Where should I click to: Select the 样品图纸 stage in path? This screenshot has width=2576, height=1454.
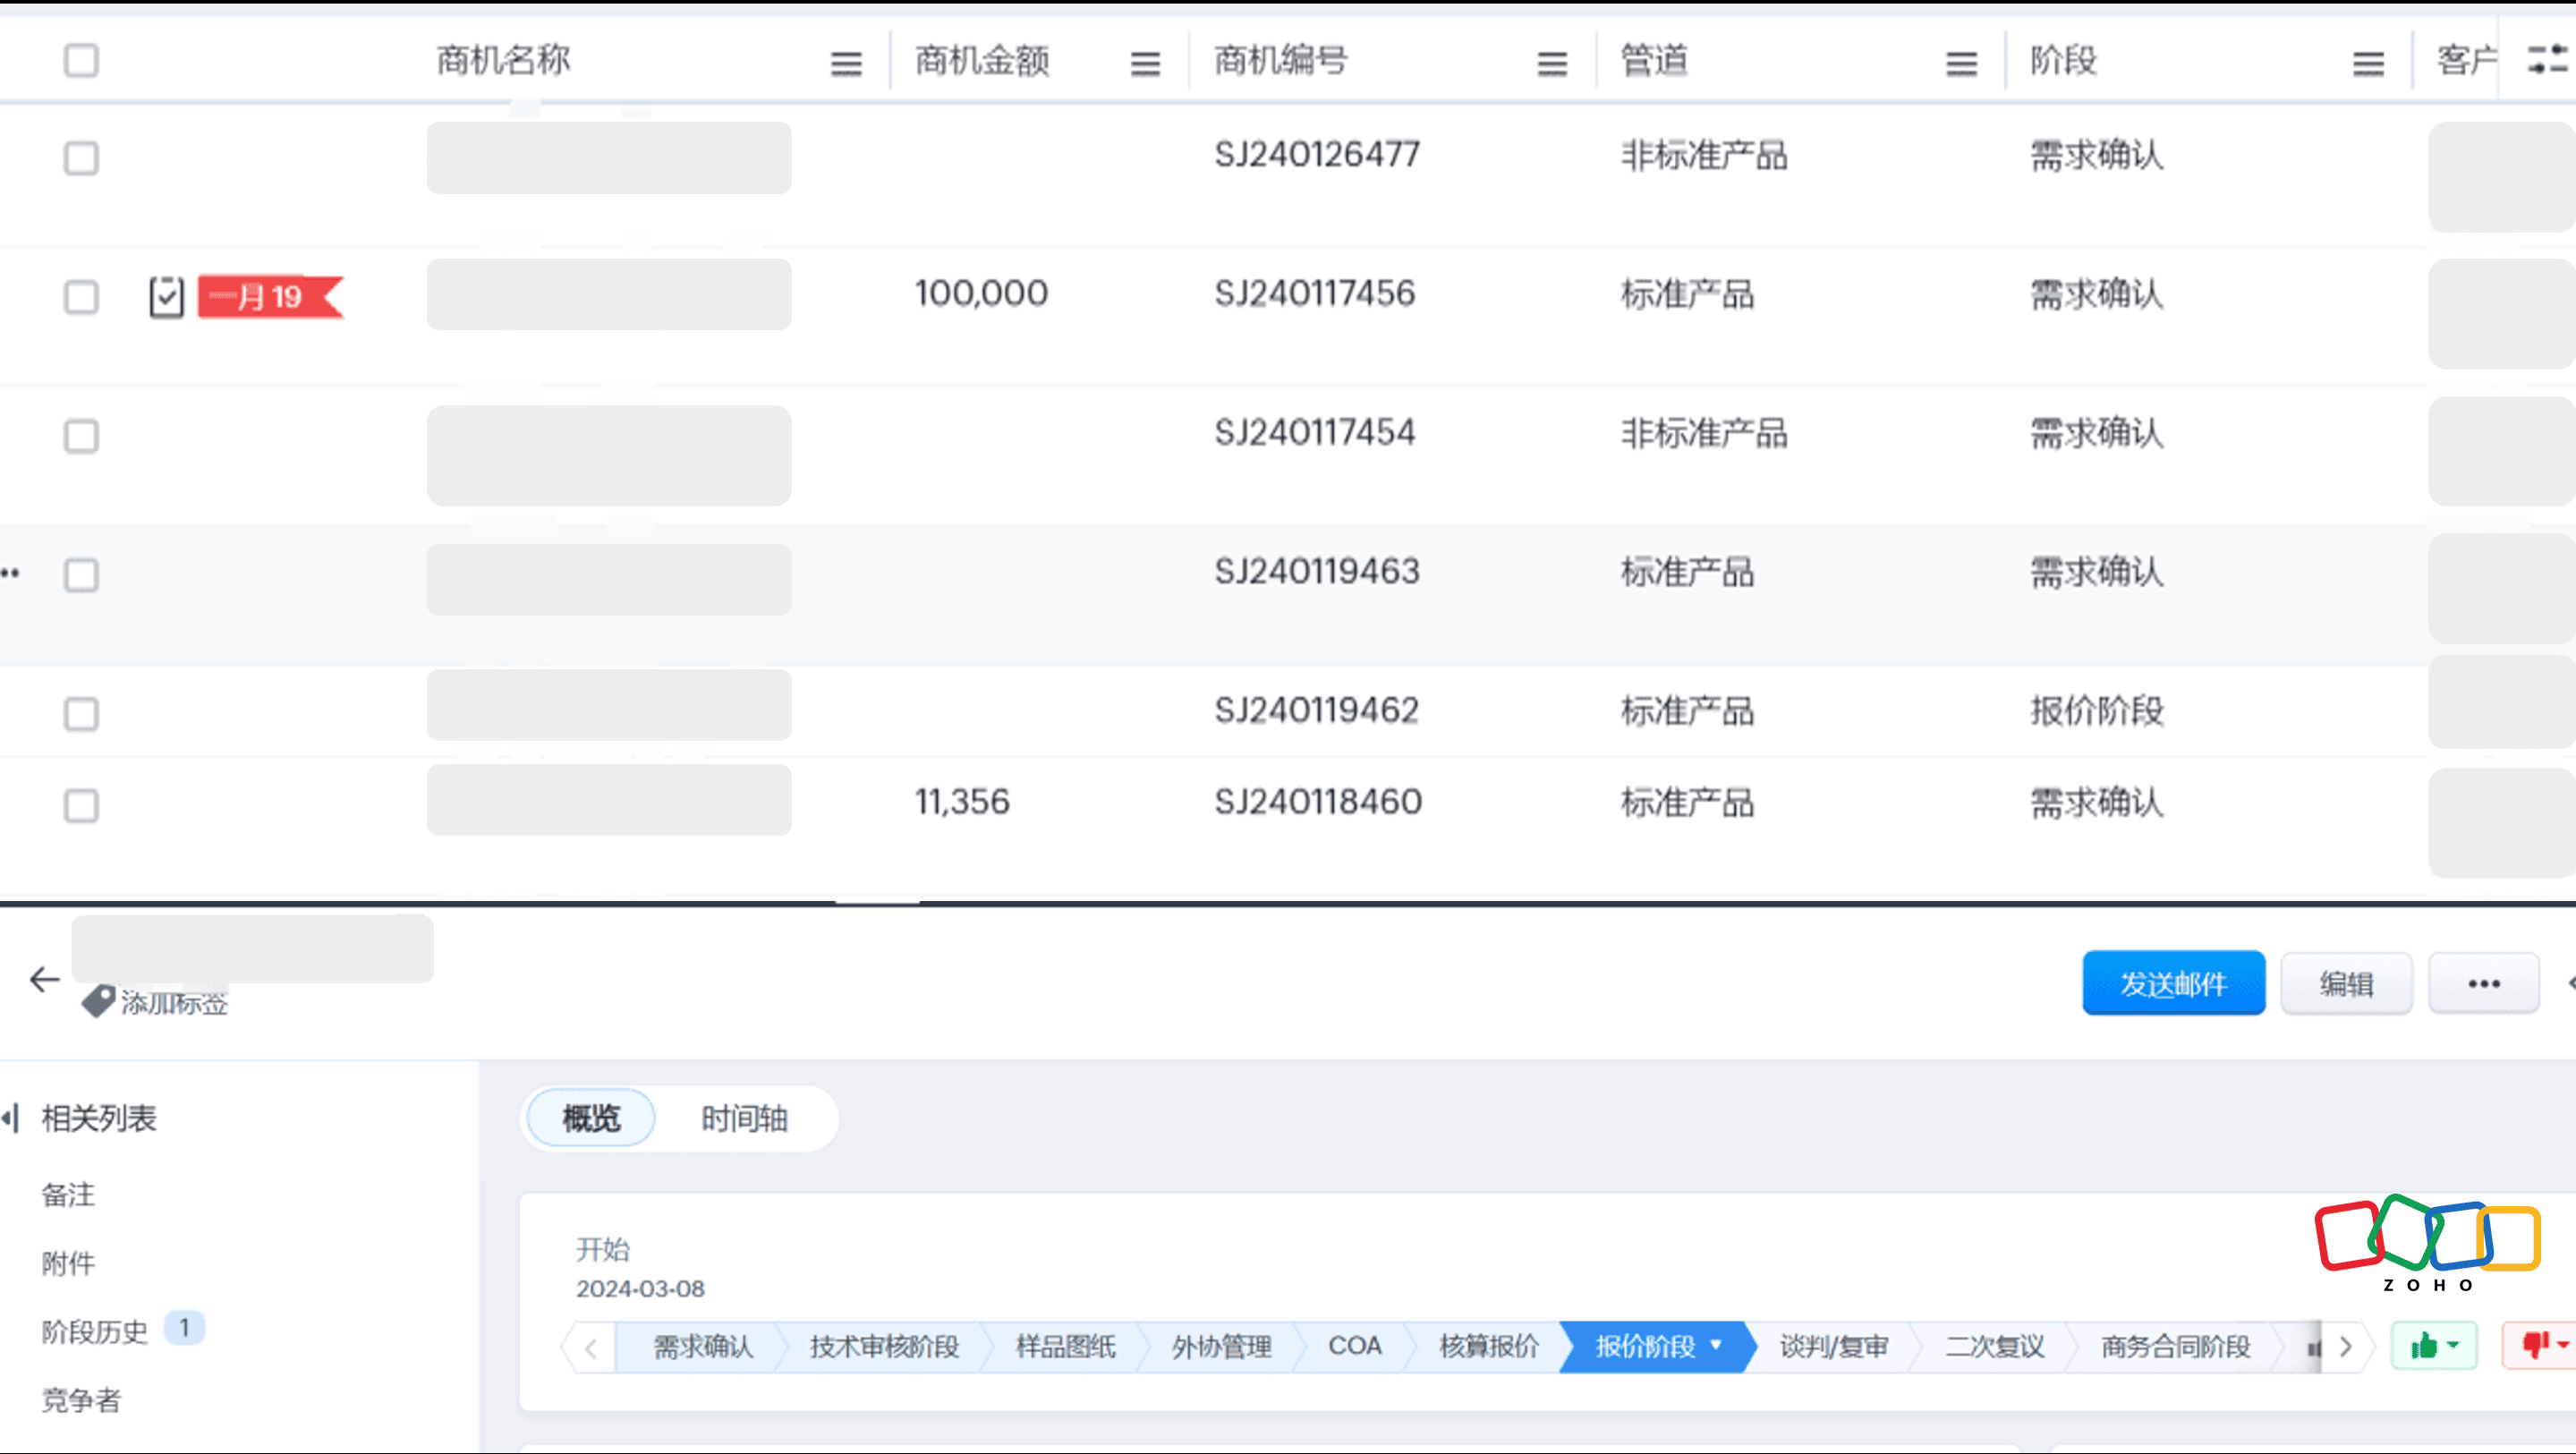click(1065, 1346)
